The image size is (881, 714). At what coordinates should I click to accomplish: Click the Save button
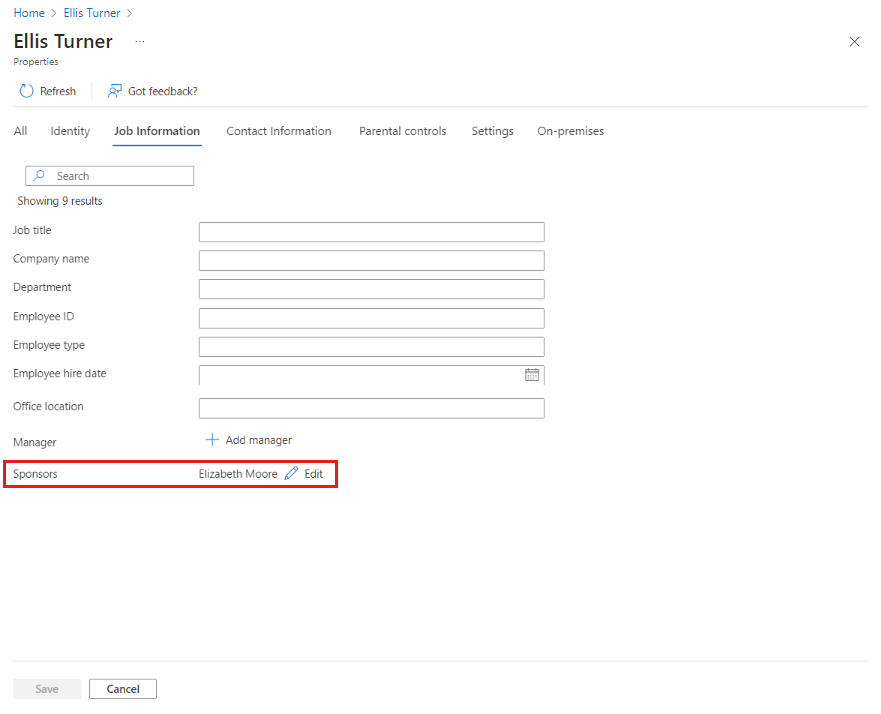[46, 688]
